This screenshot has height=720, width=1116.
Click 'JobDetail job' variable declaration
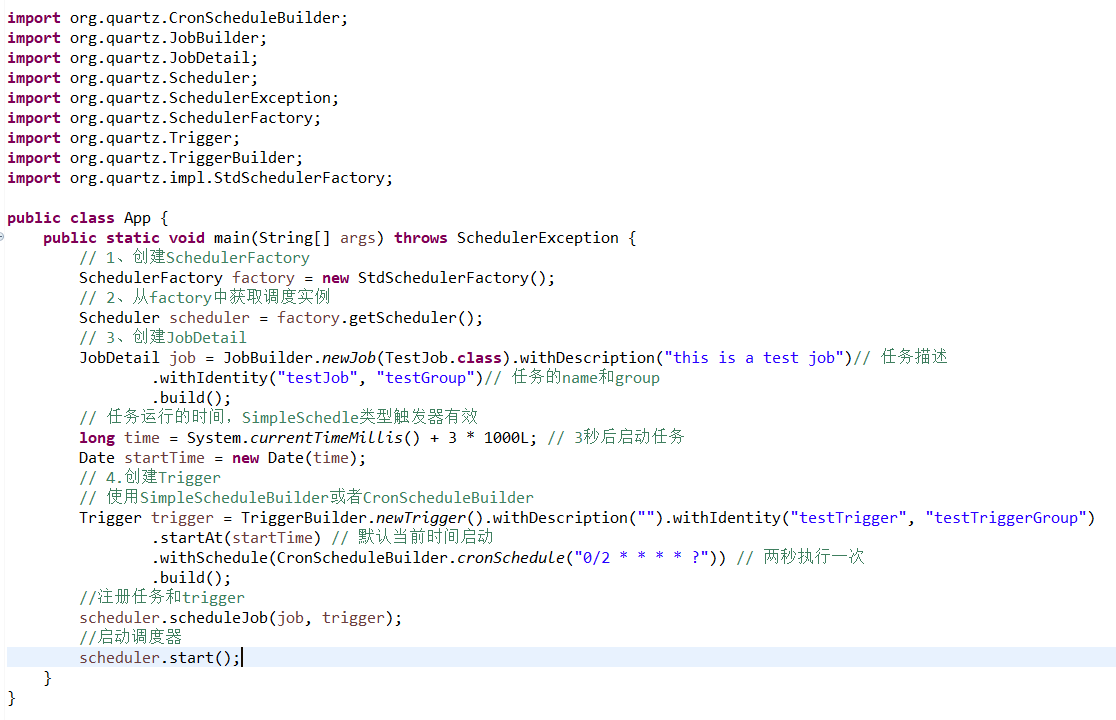pyautogui.click(x=137, y=357)
